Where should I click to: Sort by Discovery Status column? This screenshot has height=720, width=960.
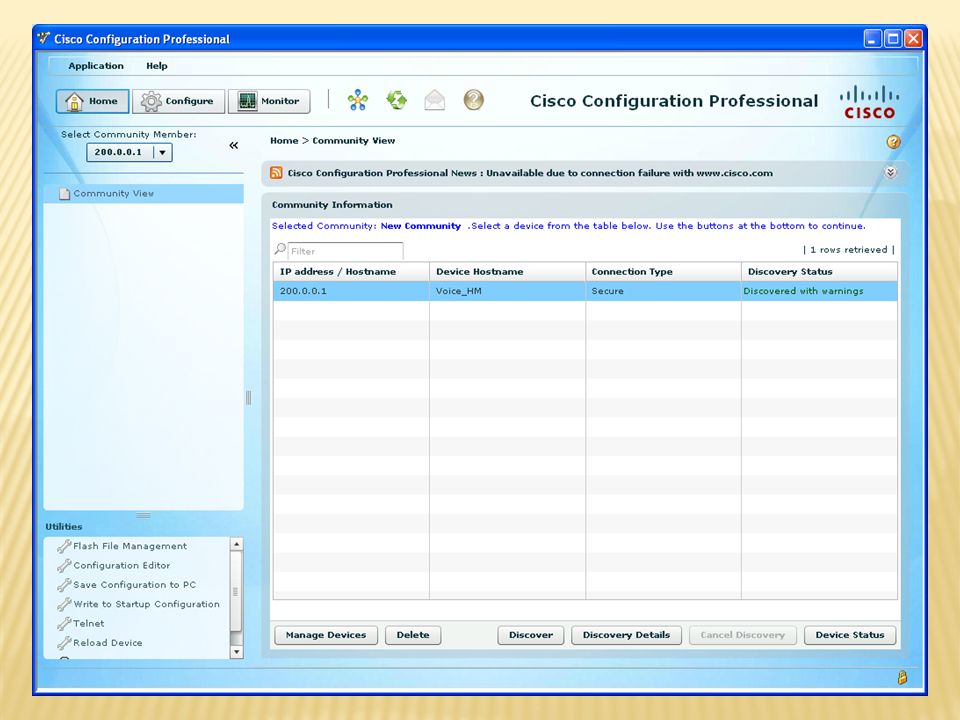(x=819, y=272)
